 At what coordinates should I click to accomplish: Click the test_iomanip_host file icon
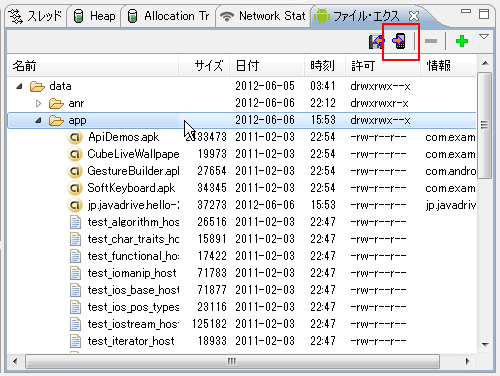tap(75, 273)
